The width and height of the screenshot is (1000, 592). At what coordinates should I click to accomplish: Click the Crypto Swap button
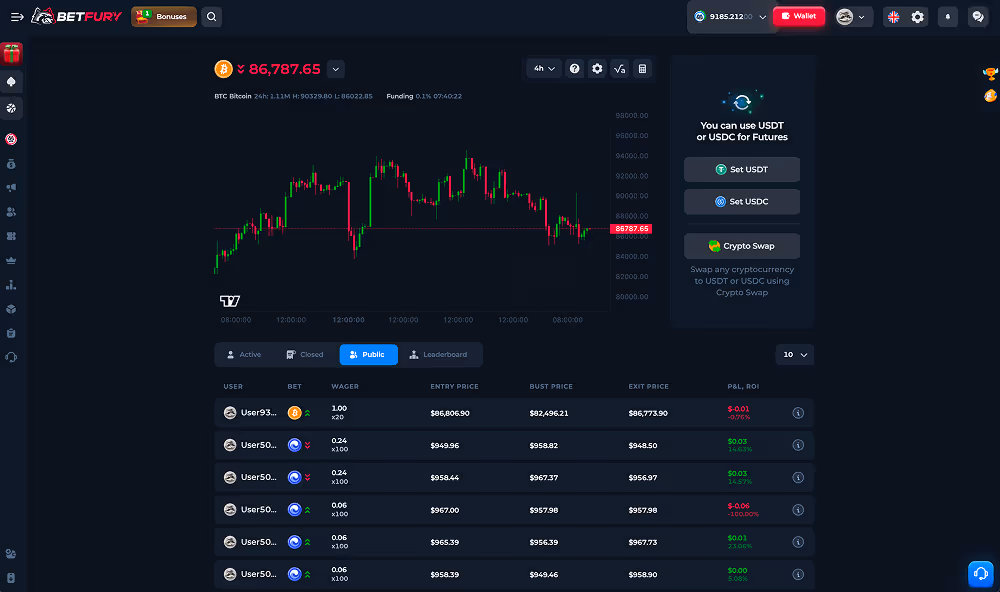pos(741,245)
